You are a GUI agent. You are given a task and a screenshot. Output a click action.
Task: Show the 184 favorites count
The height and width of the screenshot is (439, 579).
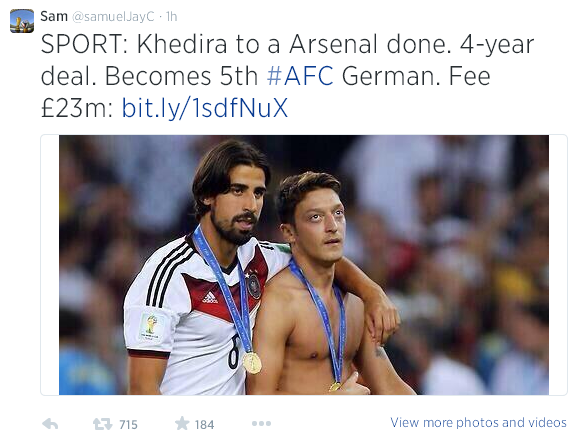204,425
